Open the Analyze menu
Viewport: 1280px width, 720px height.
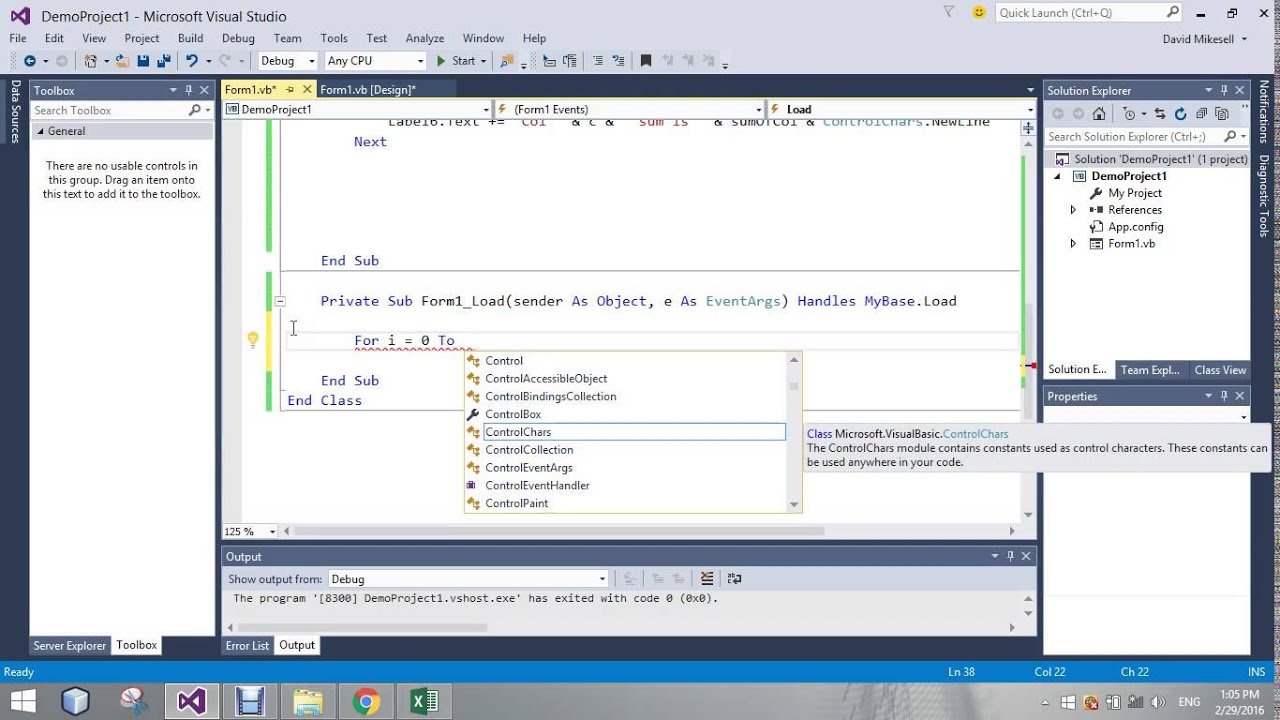424,38
